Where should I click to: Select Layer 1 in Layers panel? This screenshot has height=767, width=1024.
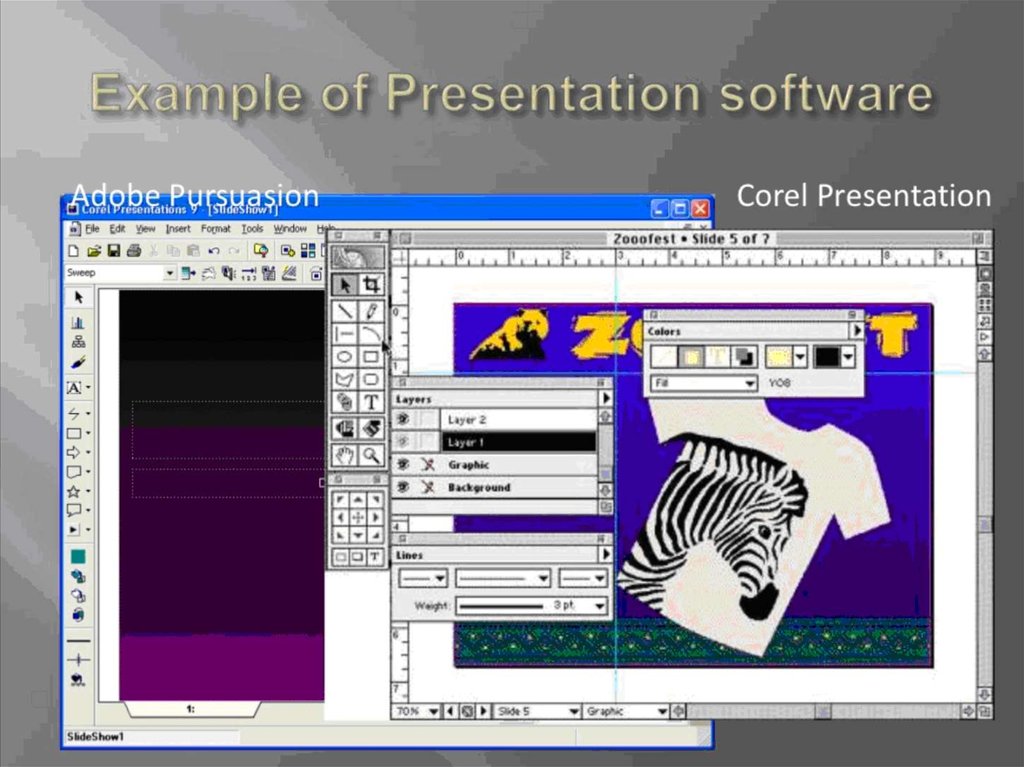point(518,442)
